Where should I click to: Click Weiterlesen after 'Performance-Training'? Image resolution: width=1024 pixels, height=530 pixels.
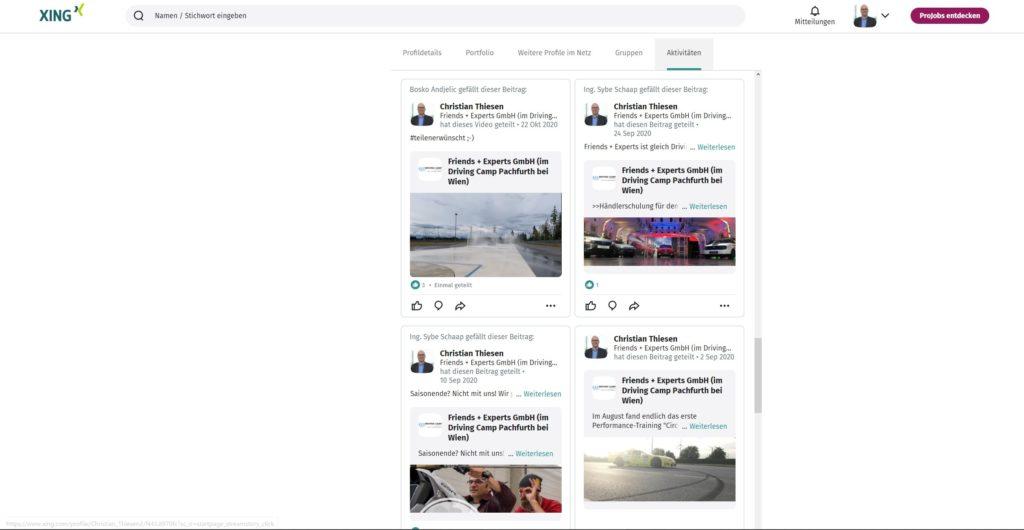click(708, 426)
